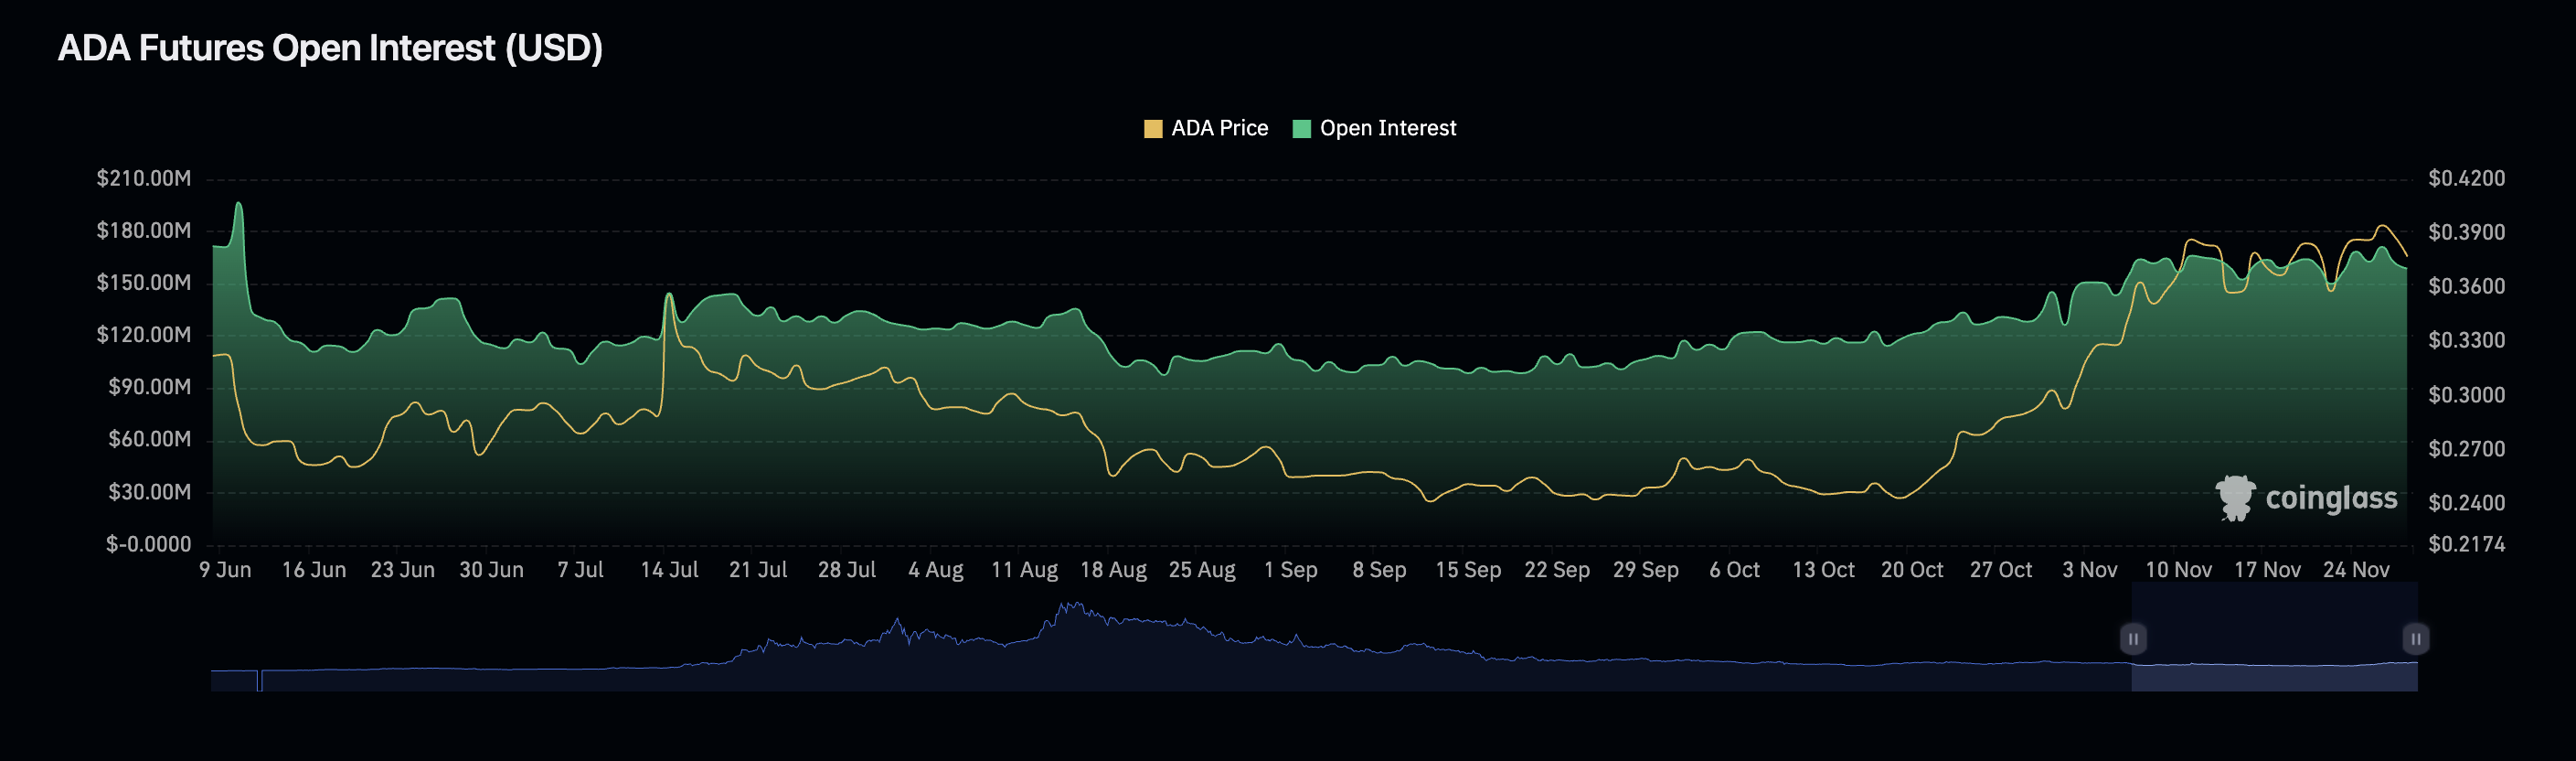Click the 22 Sep date label
Image resolution: width=2576 pixels, height=761 pixels.
coord(1558,570)
